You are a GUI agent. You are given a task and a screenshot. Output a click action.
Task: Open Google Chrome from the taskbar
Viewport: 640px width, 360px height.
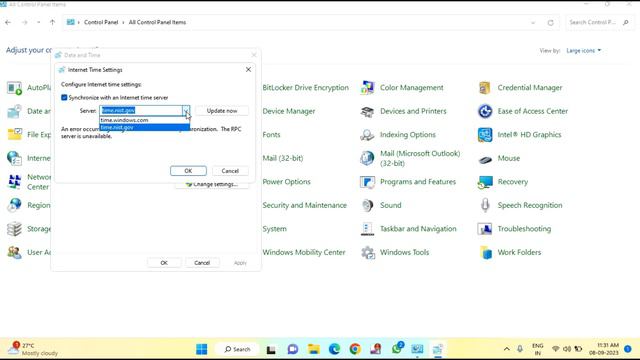(355, 349)
